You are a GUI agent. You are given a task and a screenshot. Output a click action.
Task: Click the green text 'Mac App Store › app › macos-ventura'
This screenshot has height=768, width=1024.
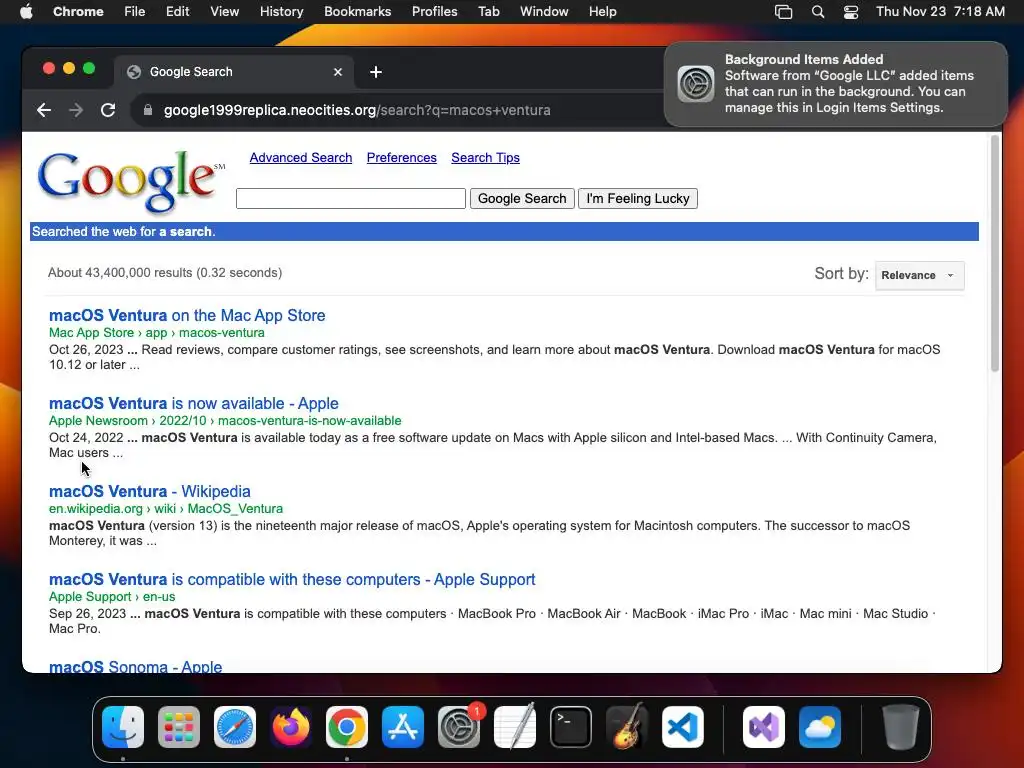click(157, 332)
